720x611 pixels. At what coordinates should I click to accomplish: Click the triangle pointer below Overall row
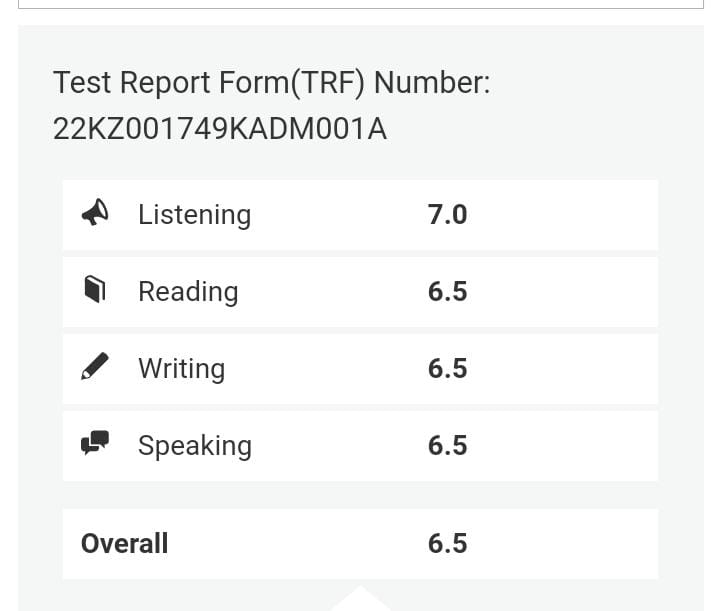click(361, 598)
